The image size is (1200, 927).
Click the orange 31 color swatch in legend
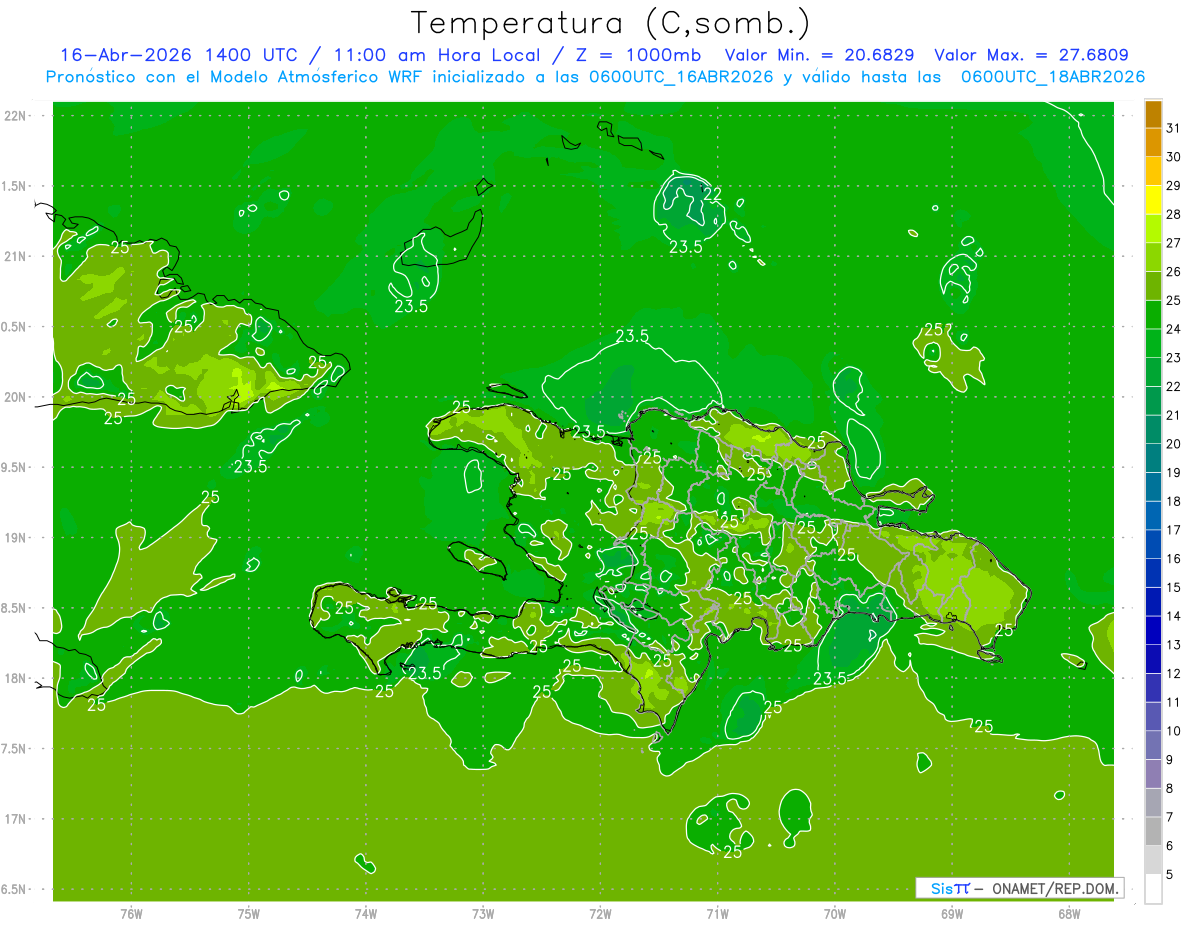(1153, 115)
